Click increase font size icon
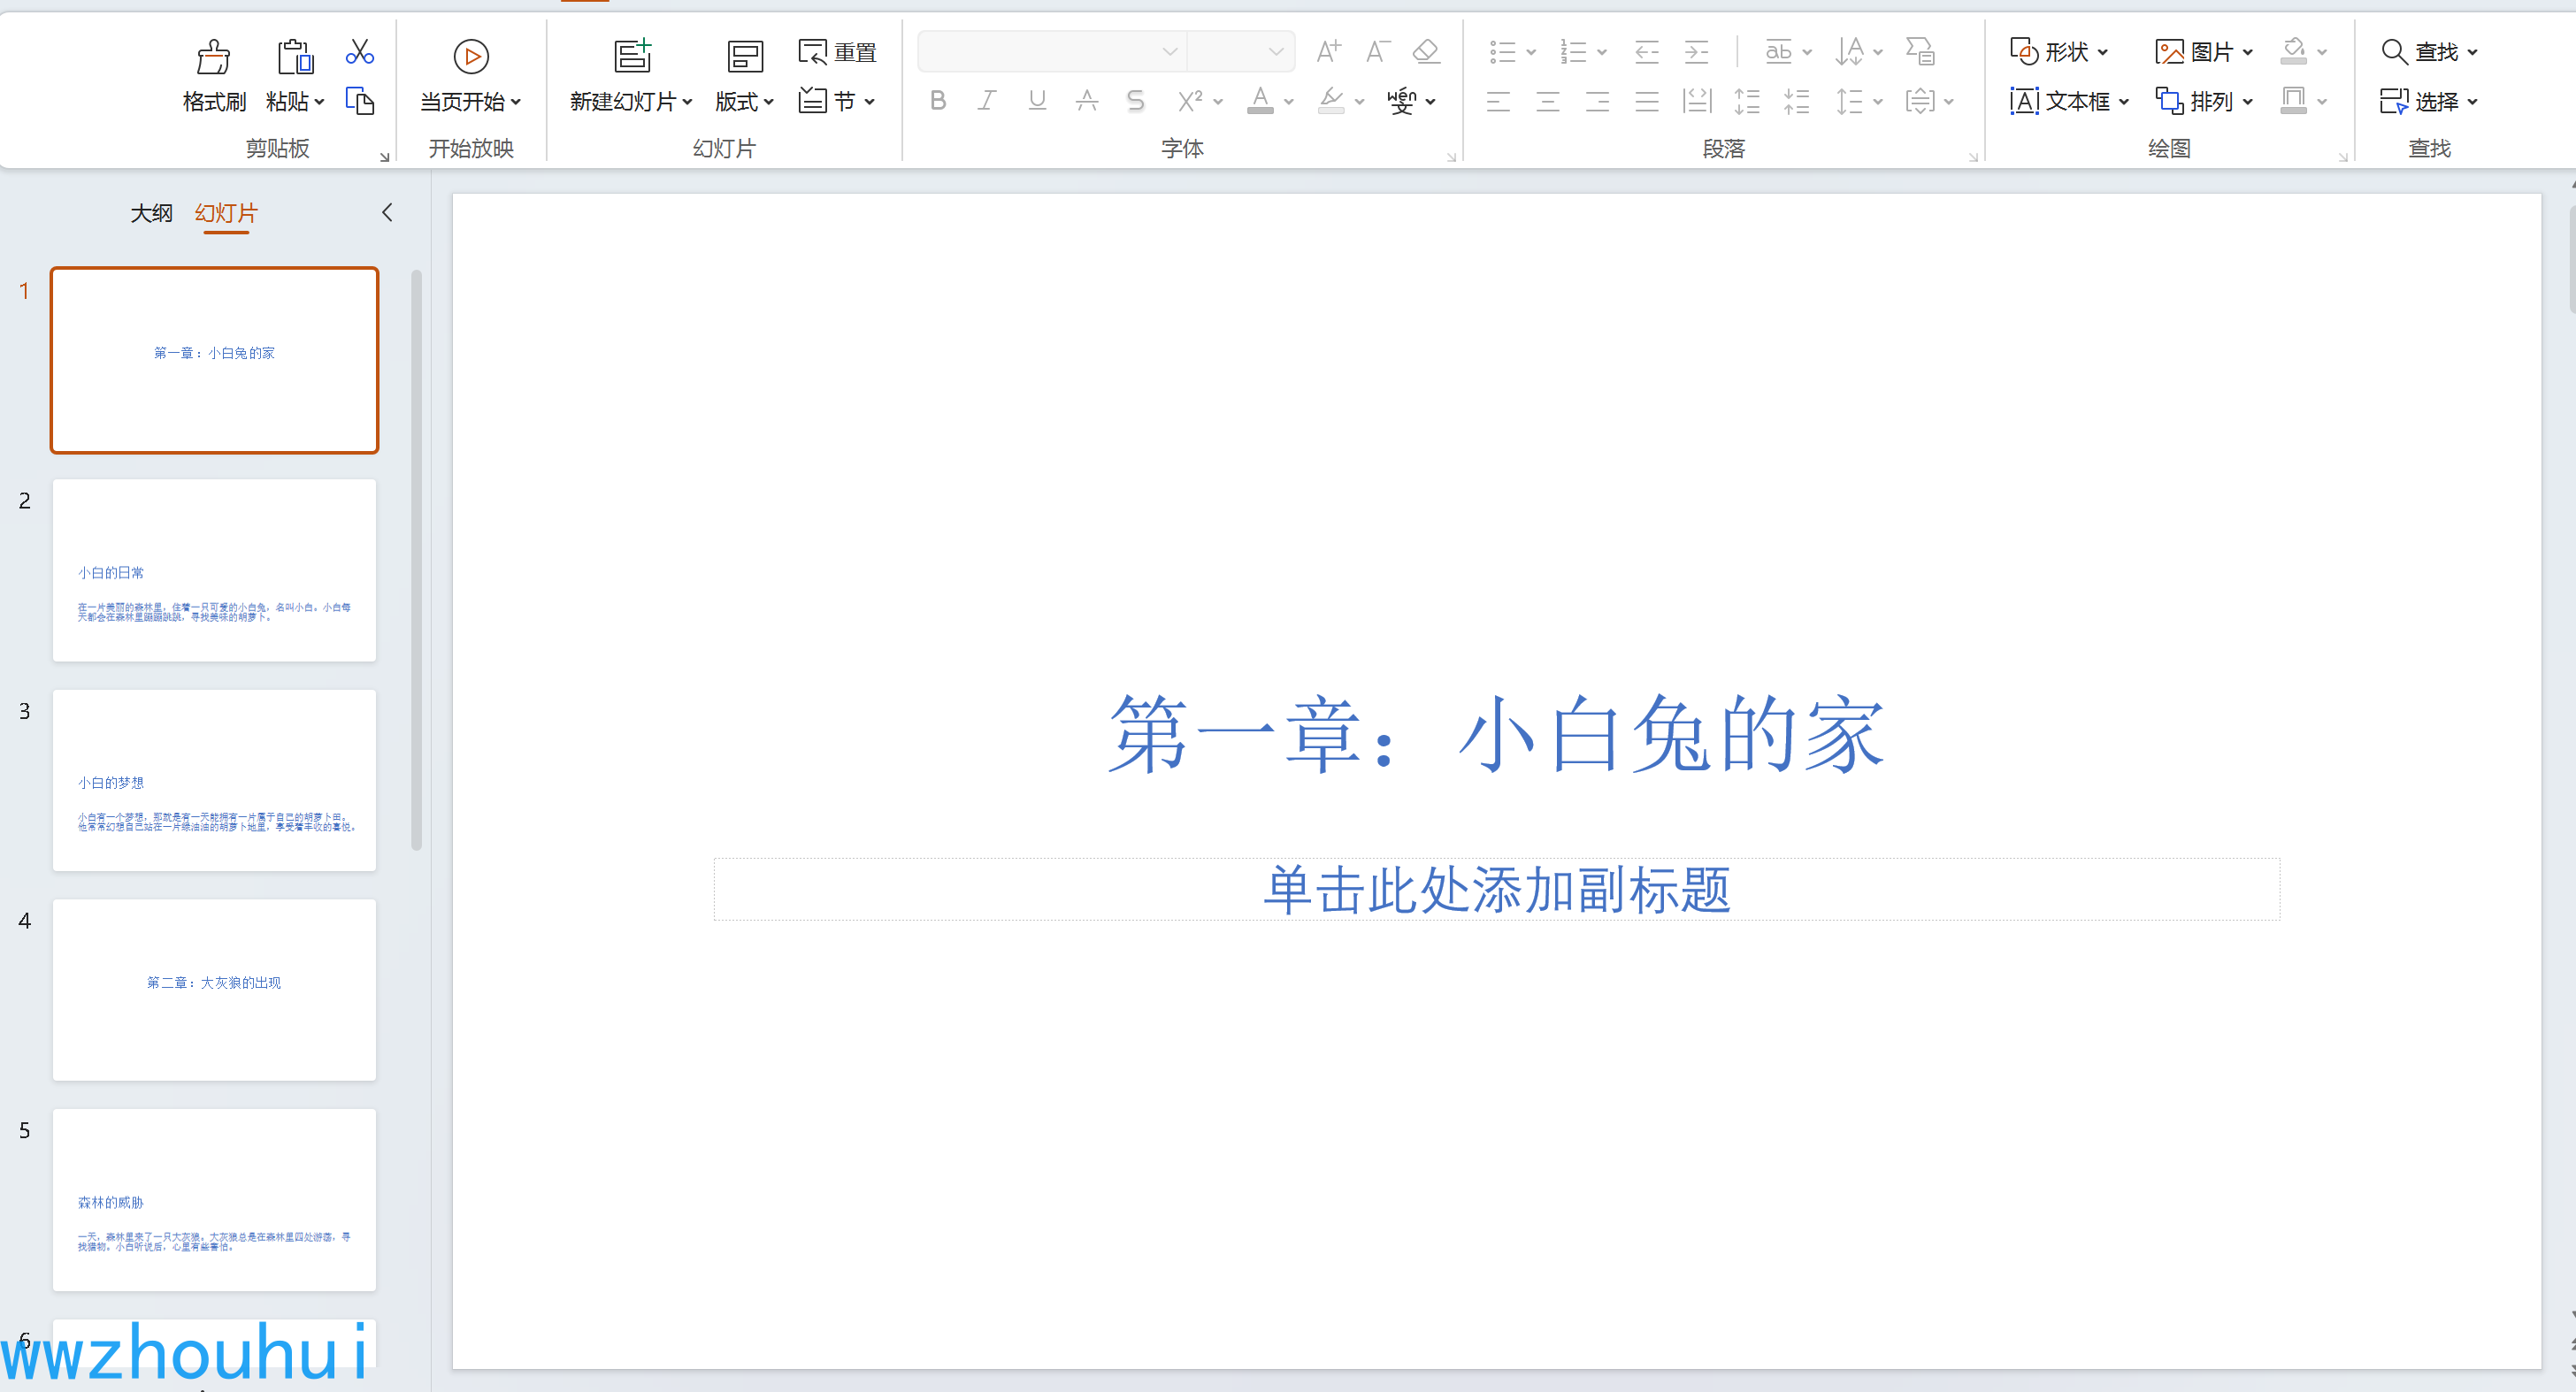The image size is (2576, 1392). coord(1328,51)
